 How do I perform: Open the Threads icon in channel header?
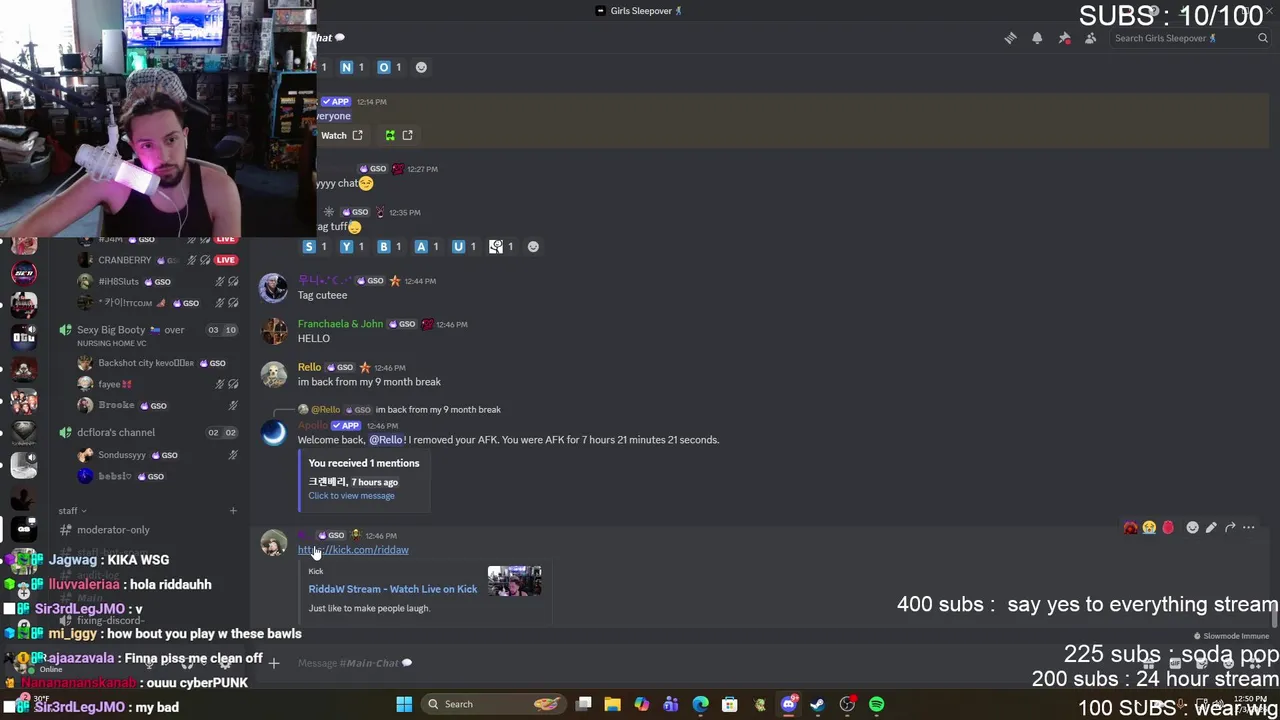[x=1010, y=38]
